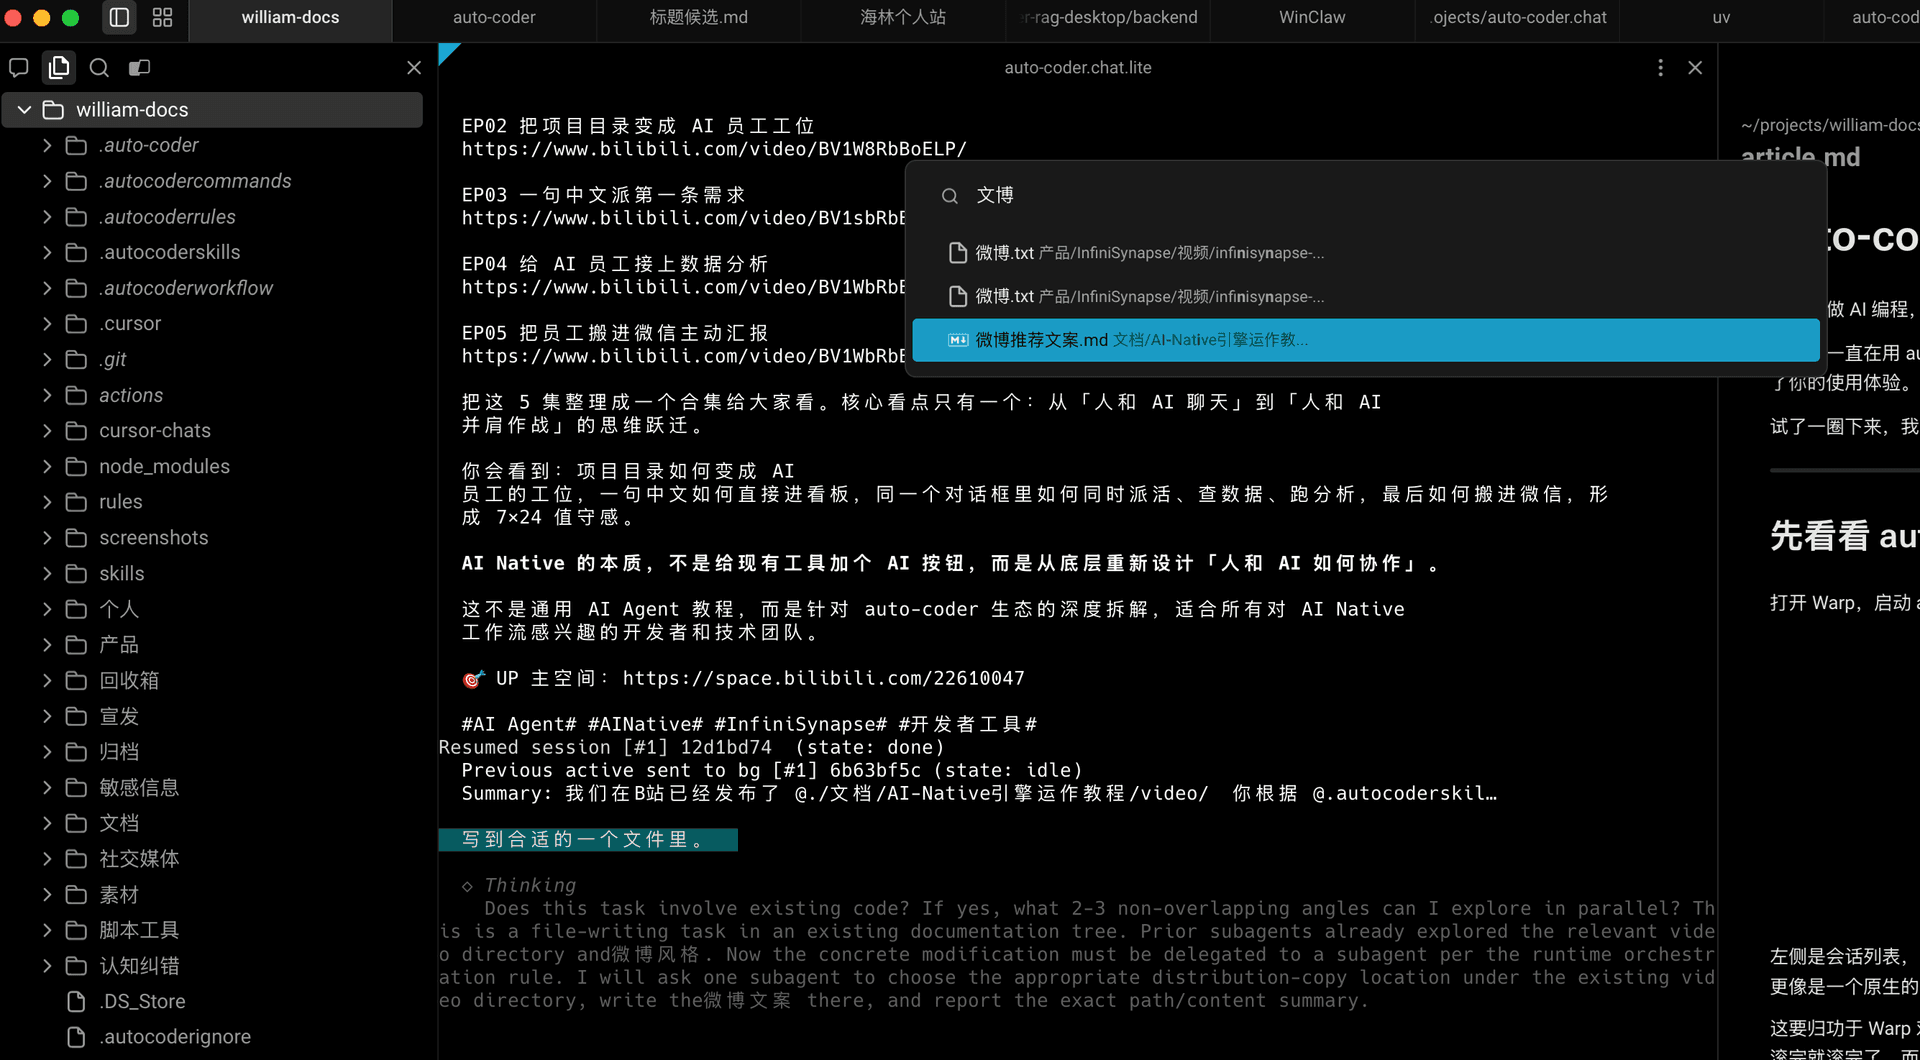Select the 认知纠错 folder row
Screen dimensions: 1920x1060
coord(212,966)
